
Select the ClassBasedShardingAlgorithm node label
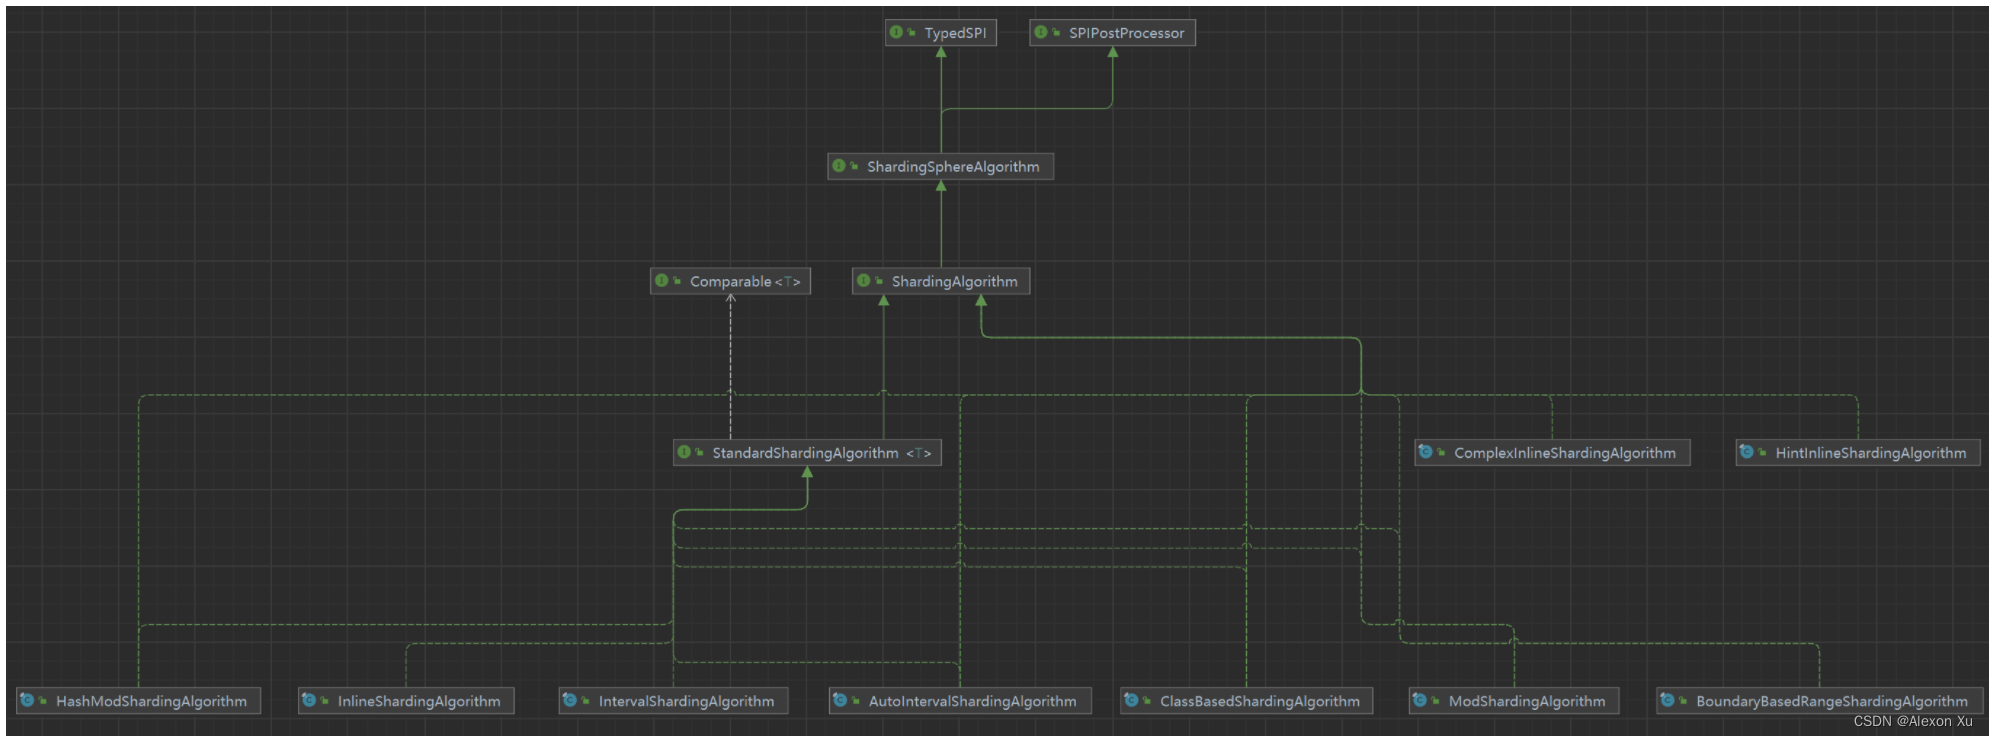[x=1260, y=701]
